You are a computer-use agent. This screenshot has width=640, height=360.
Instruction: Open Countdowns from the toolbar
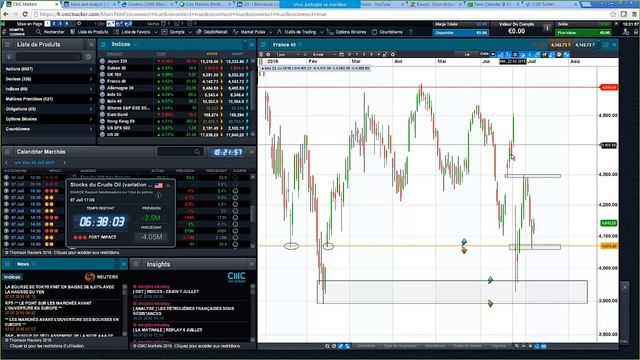pos(387,32)
